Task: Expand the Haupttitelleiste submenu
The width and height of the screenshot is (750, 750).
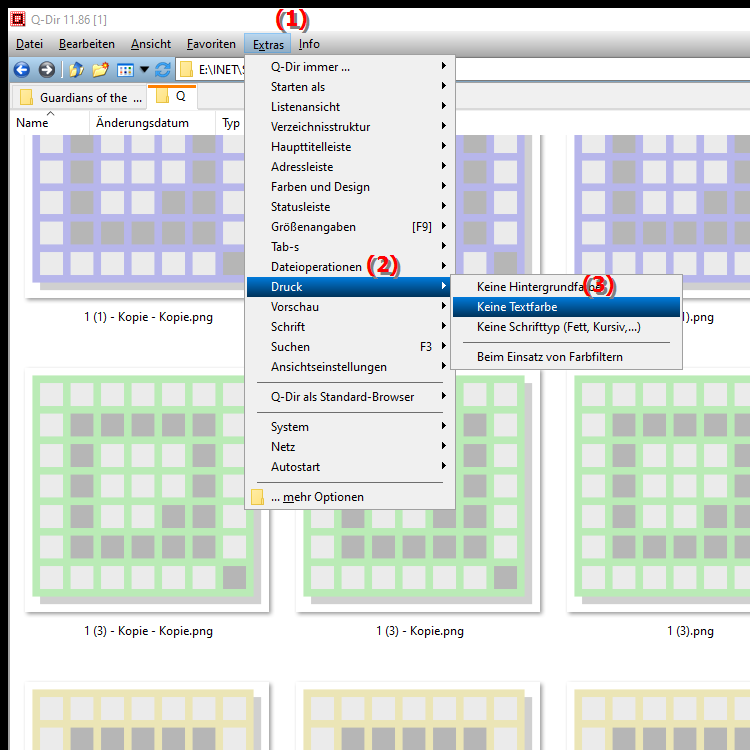Action: 349,147
